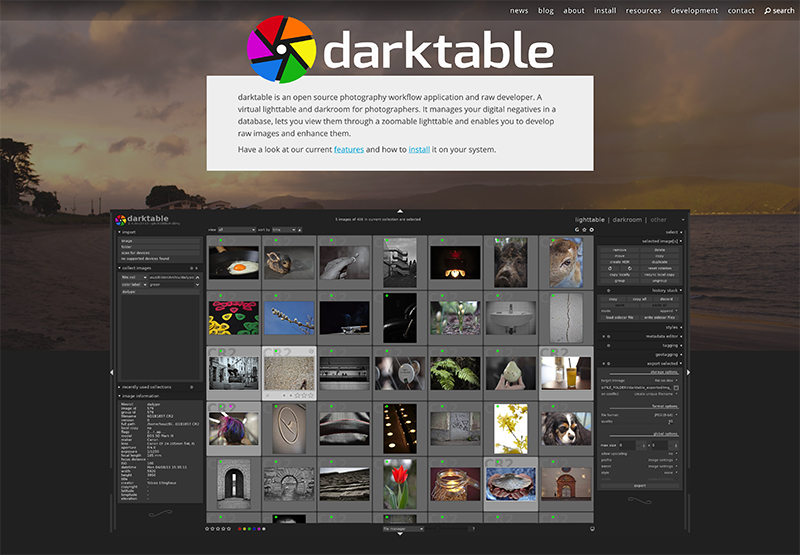Collapse bottom panel with the bottom arrow
800x555 pixels.
pos(400,534)
